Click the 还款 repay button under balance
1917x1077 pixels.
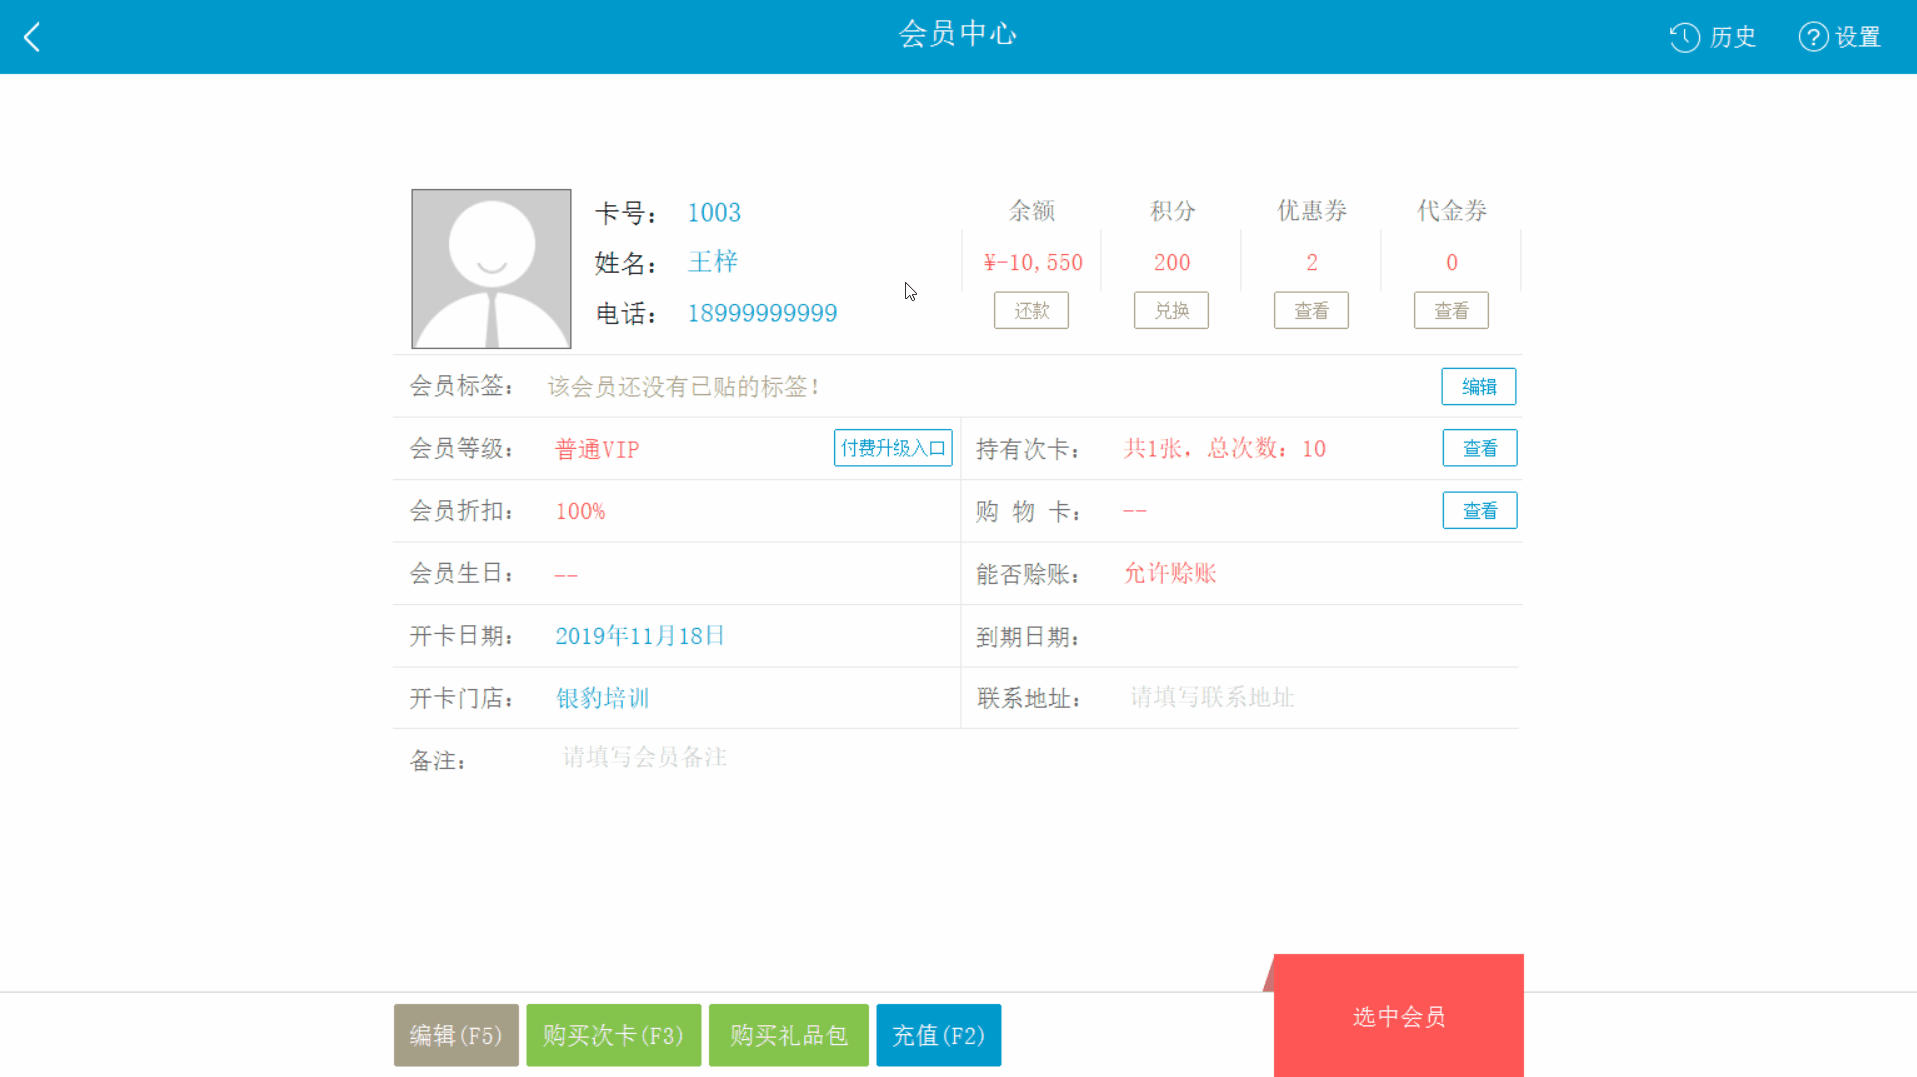tap(1031, 311)
